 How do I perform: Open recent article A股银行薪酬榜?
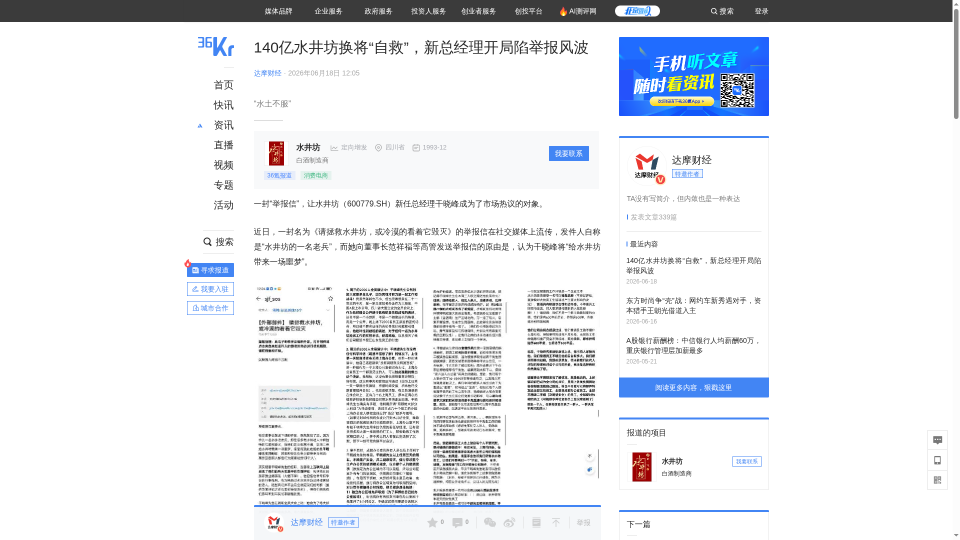(x=694, y=345)
